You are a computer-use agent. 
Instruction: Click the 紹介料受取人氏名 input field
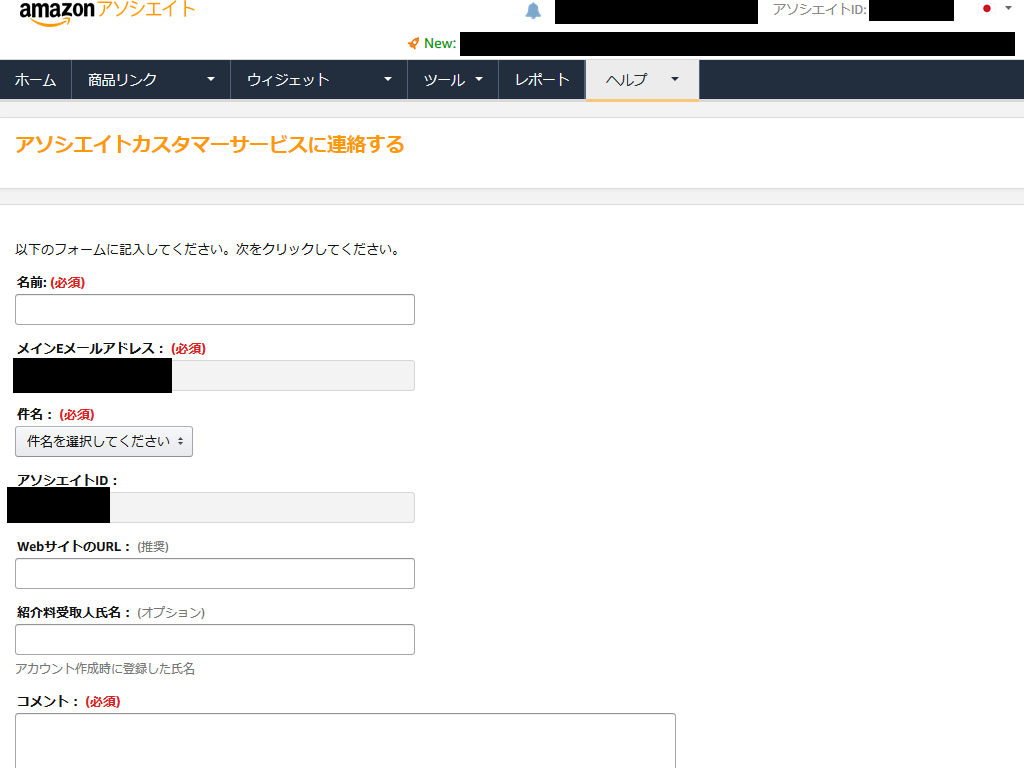pyautogui.click(x=214, y=639)
